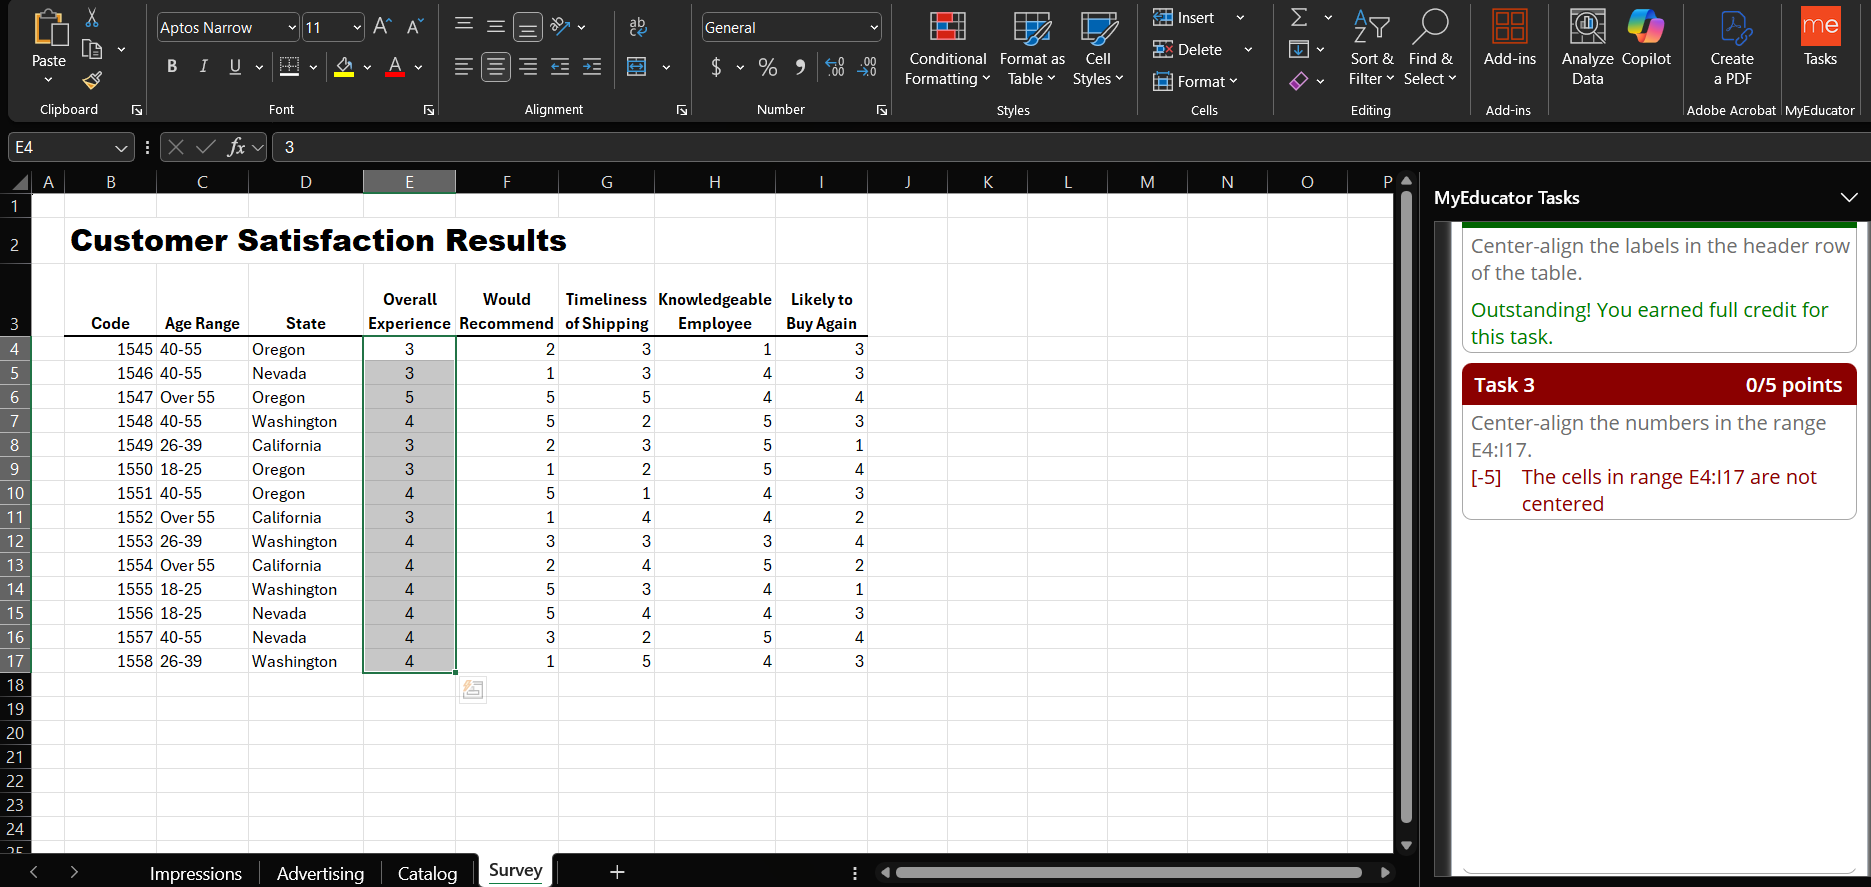
Task: Apply the yellow fill color
Action: pos(344,67)
